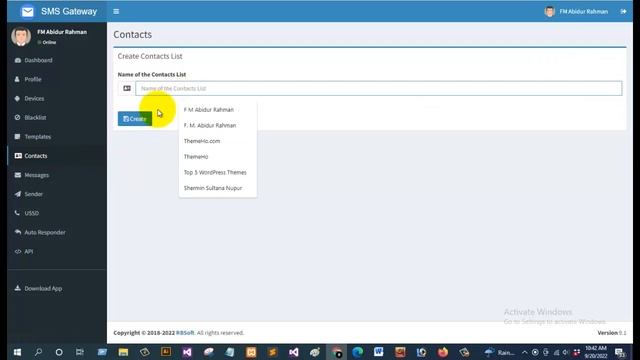Select the "Top 5 WordPress Themes" suggestion
Viewport: 640px width, 360px height.
pos(218,172)
